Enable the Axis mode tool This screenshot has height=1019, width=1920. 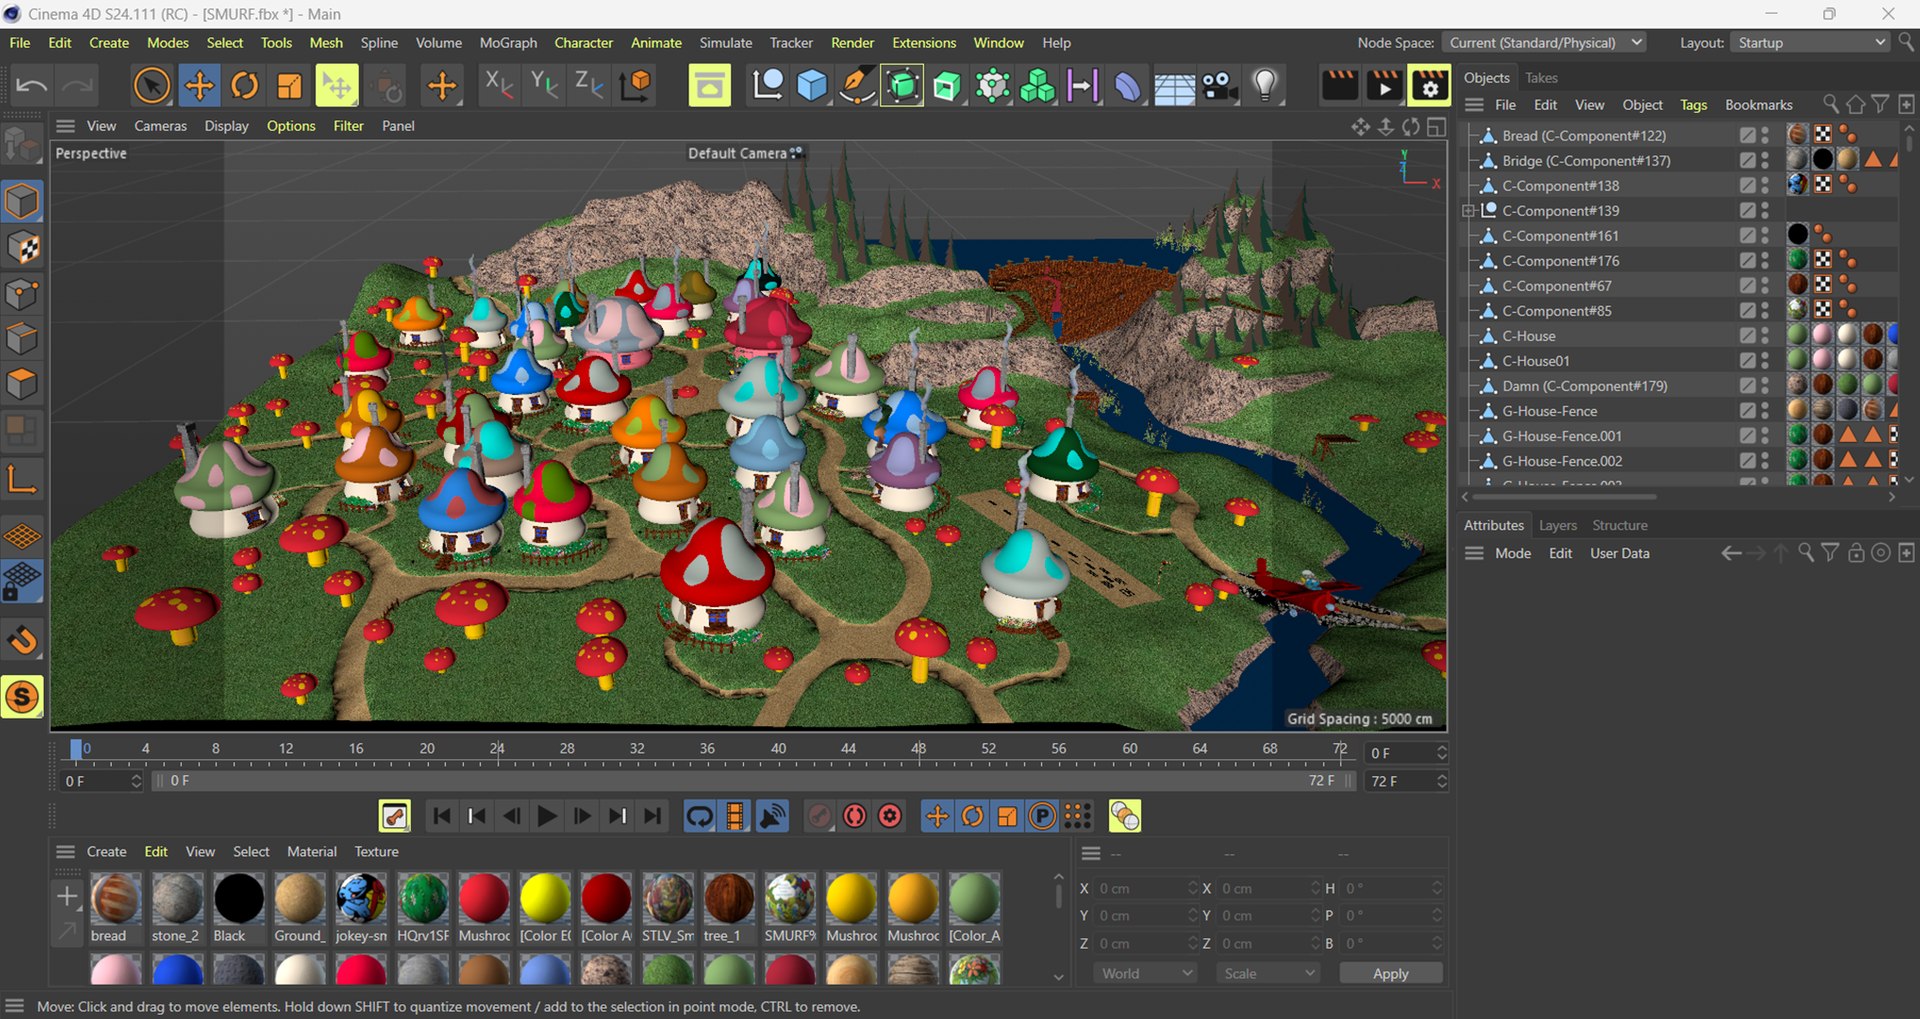pyautogui.click(x=22, y=480)
